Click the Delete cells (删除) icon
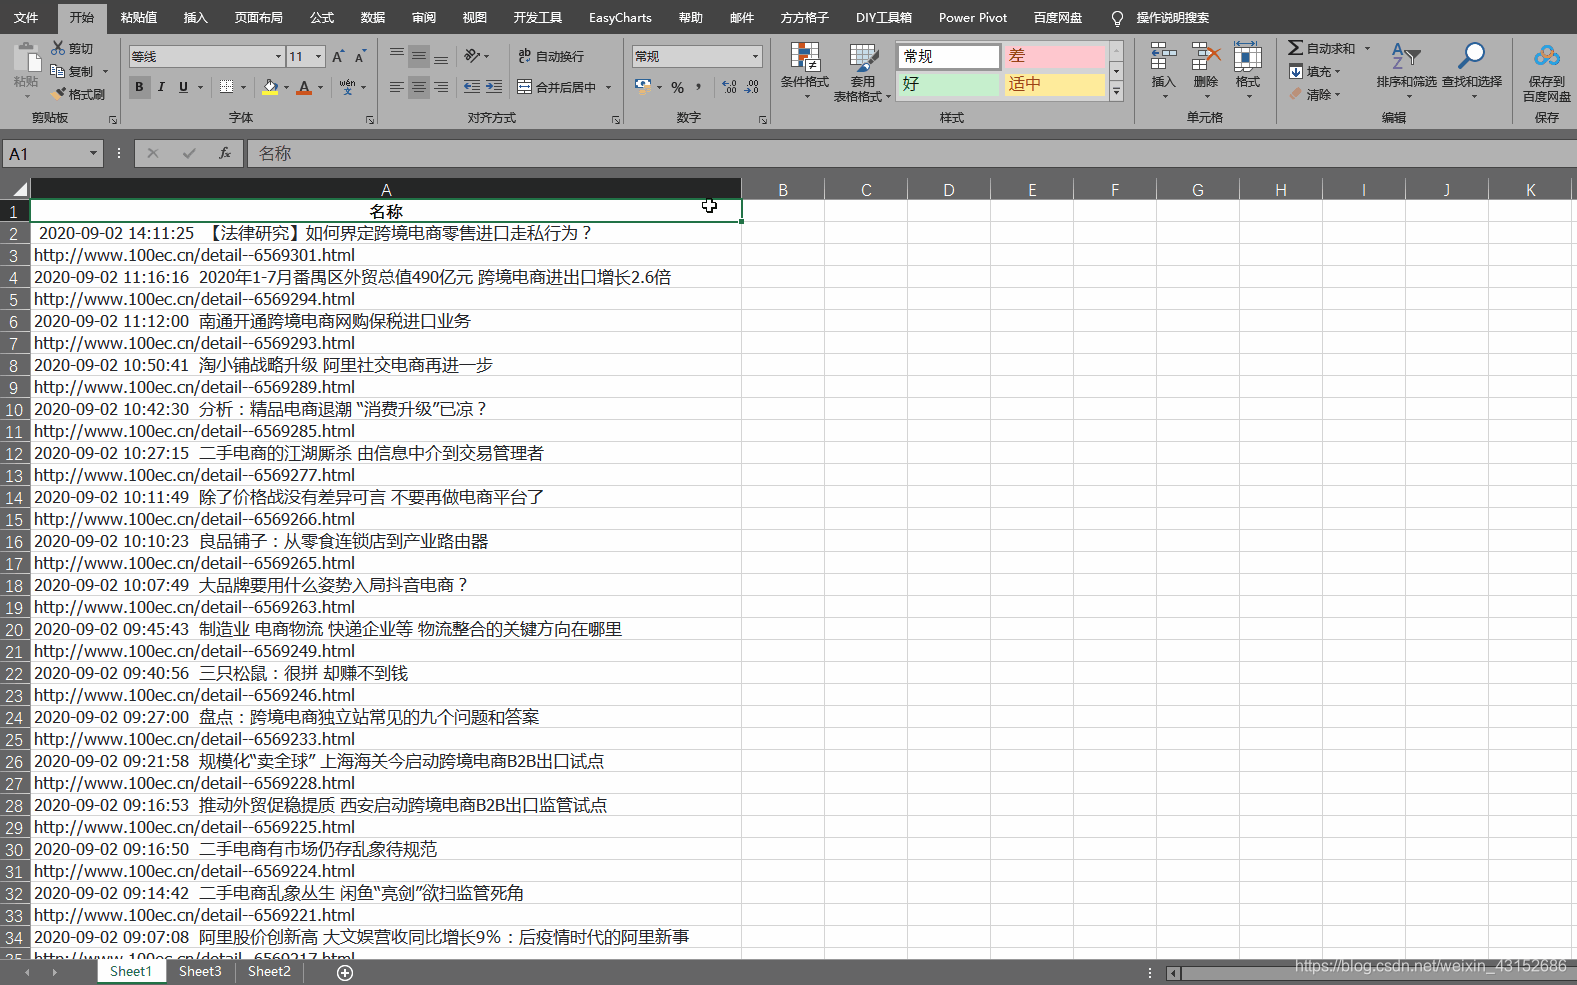 coord(1206,57)
